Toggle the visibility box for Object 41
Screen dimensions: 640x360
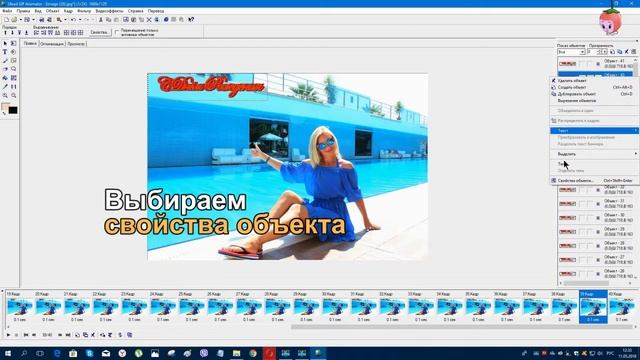[582, 64]
